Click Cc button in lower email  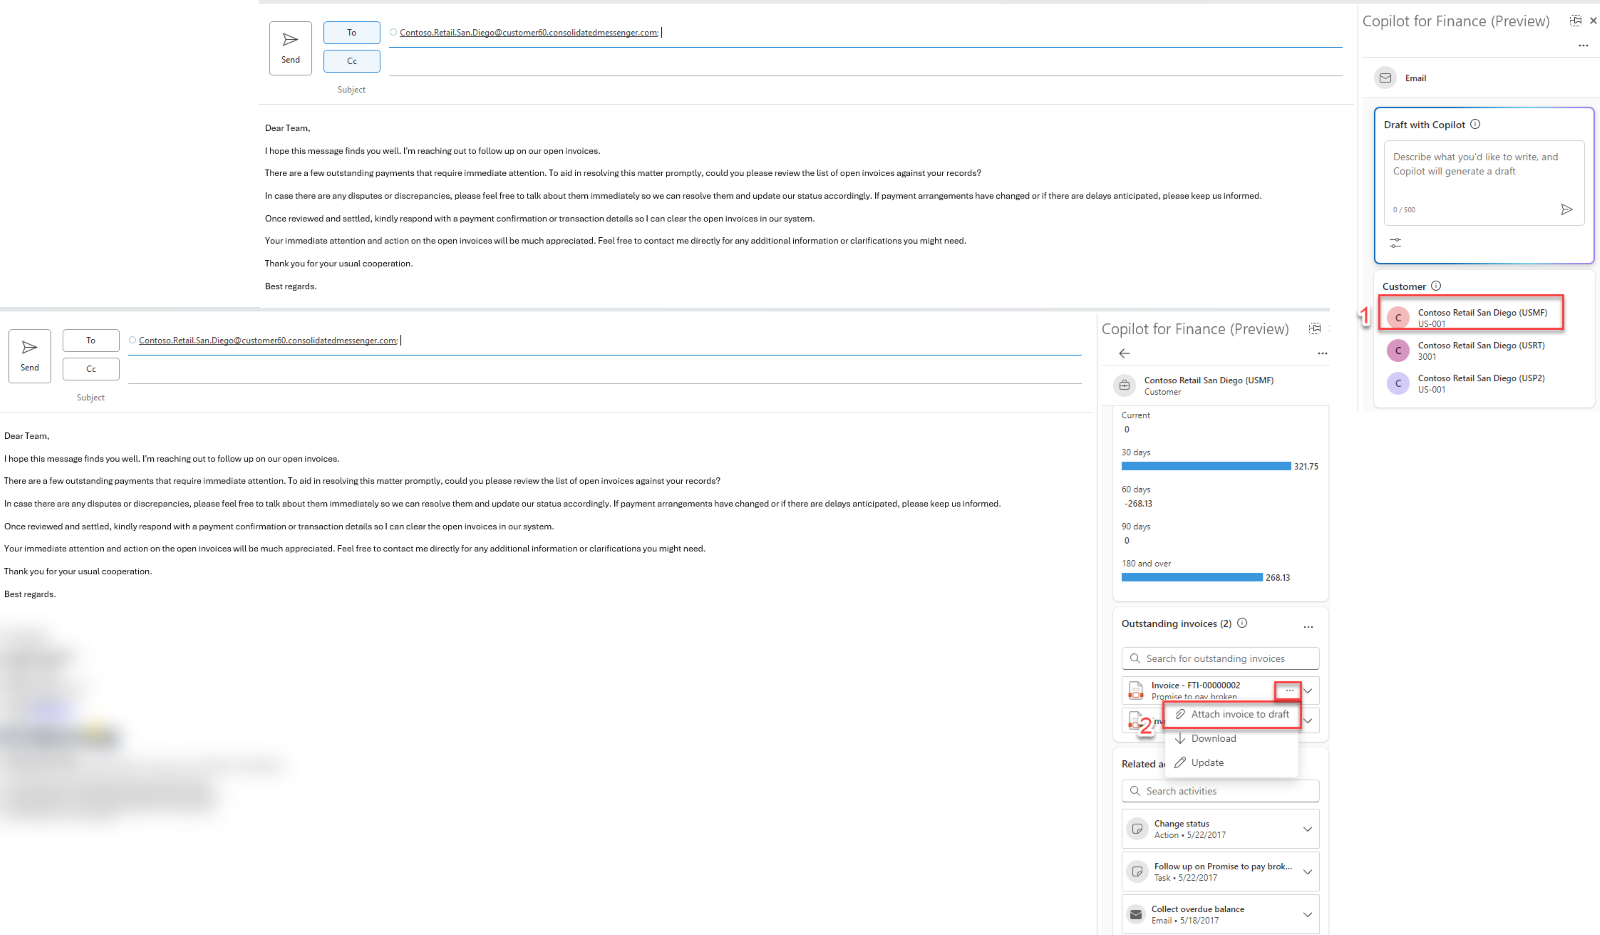[x=91, y=369]
